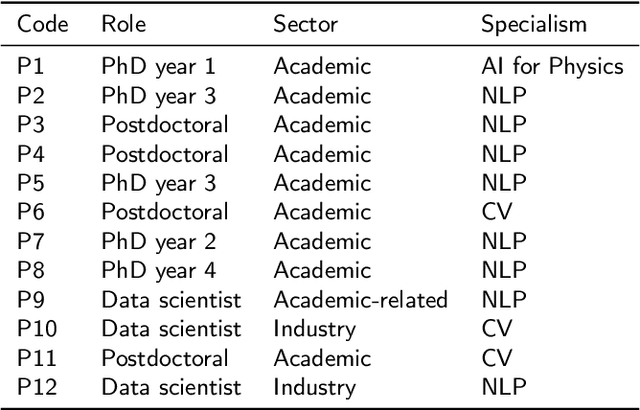Viewport: 640px width, 410px height.
Task: Click the Postdoctoral role in row P11
Action: click(164, 357)
